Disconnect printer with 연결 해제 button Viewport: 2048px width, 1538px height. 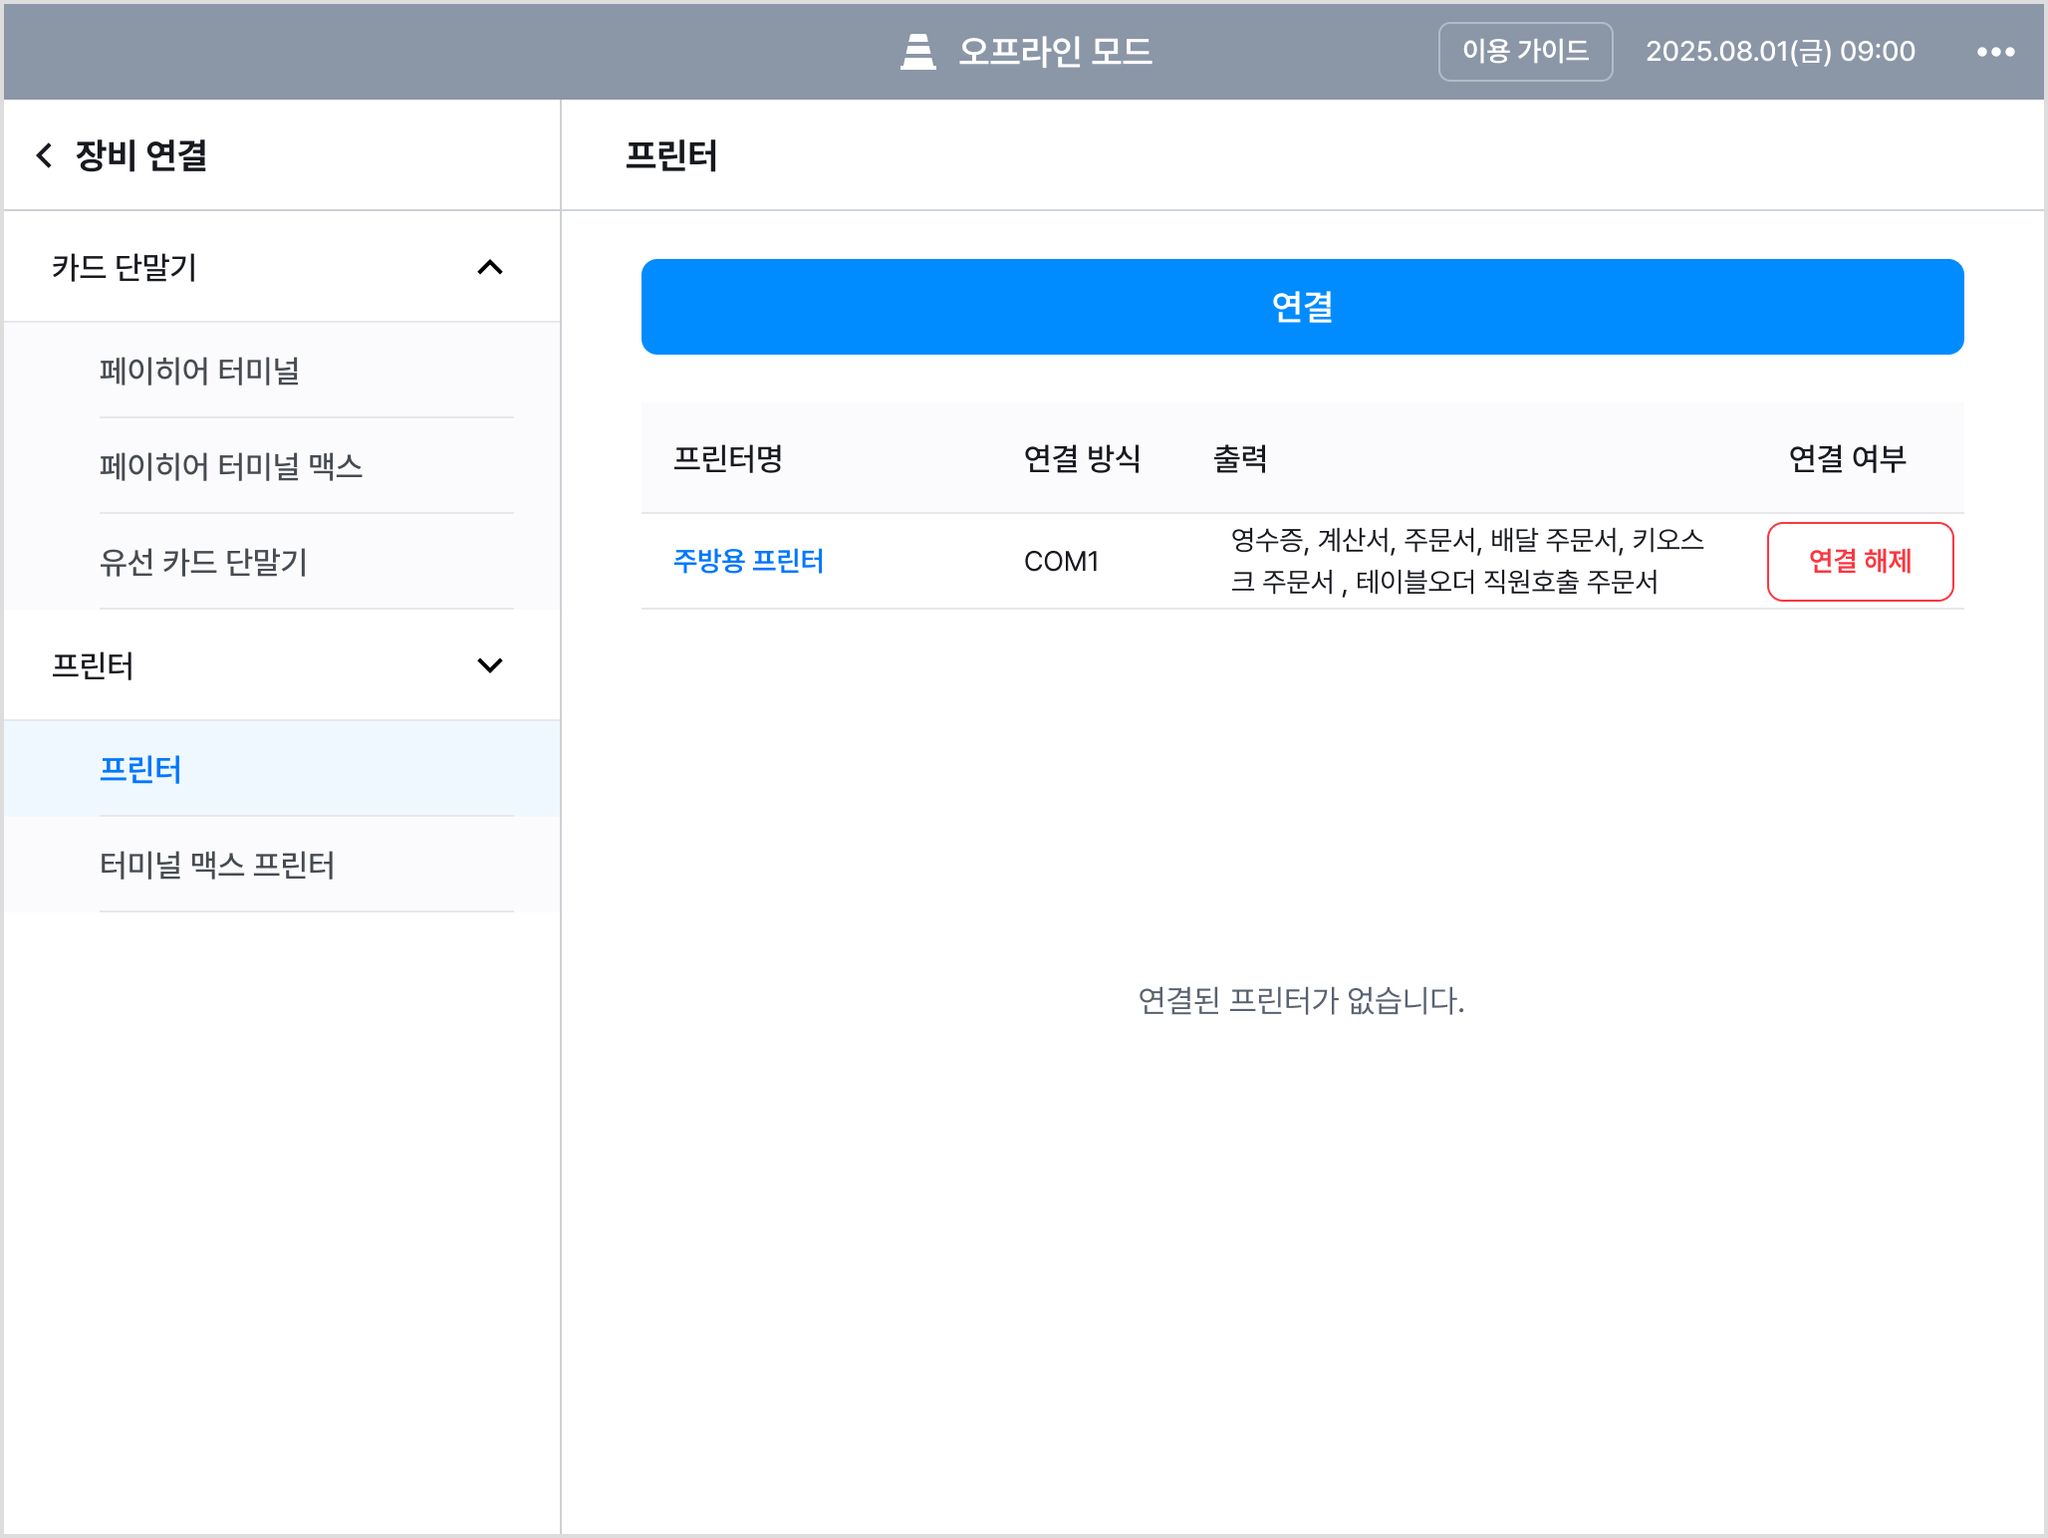coord(1860,561)
